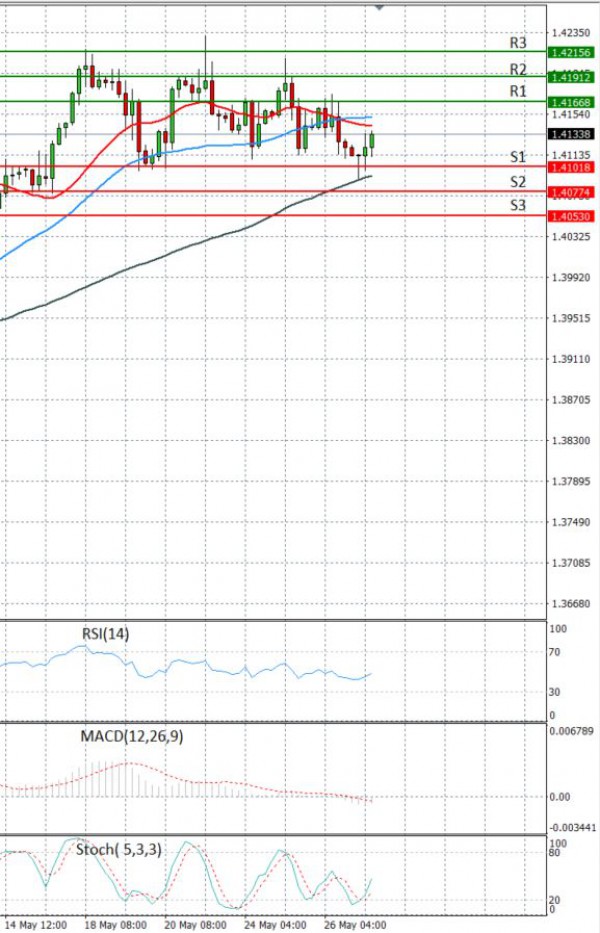Click the 20 May 08:00 time label

point(196,925)
